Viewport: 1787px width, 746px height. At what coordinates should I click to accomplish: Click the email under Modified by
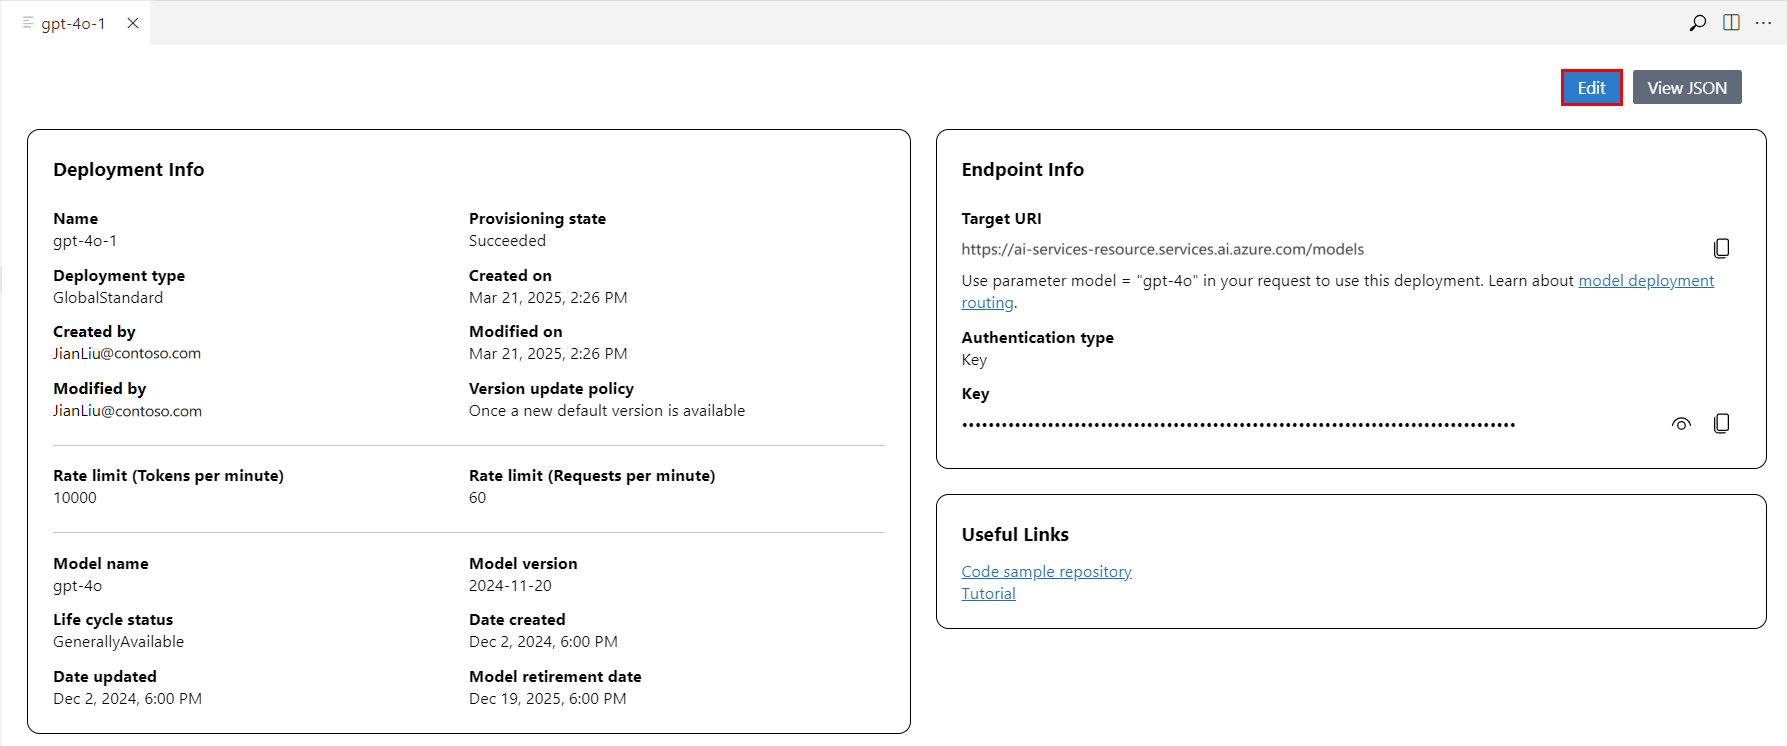tap(127, 411)
